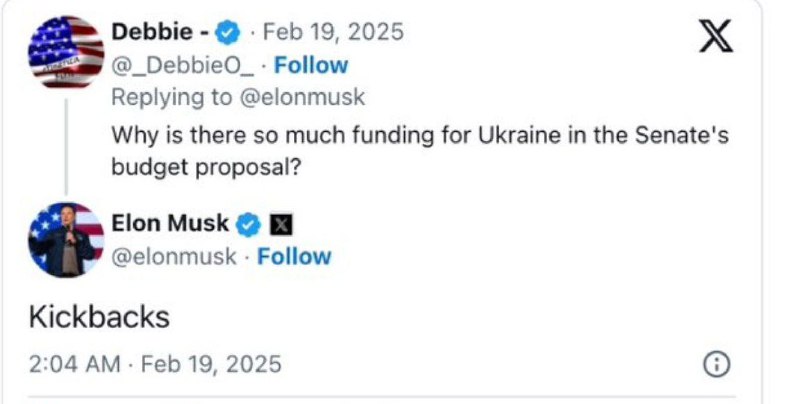Click Debbie's blue verified badge
The width and height of the screenshot is (800, 404).
coord(228,32)
